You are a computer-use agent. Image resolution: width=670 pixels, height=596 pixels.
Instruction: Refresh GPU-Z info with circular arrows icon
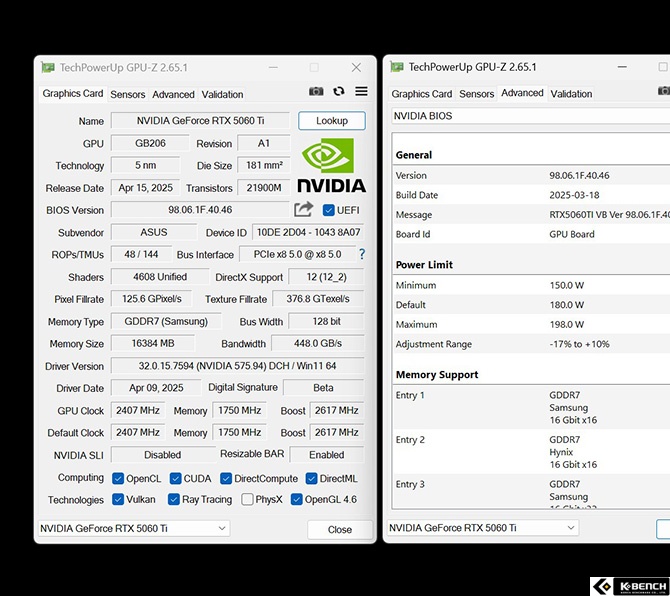click(x=339, y=91)
